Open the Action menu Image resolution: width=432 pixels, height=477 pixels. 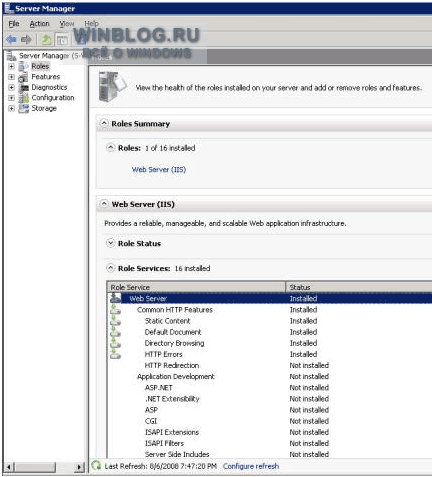(x=39, y=24)
